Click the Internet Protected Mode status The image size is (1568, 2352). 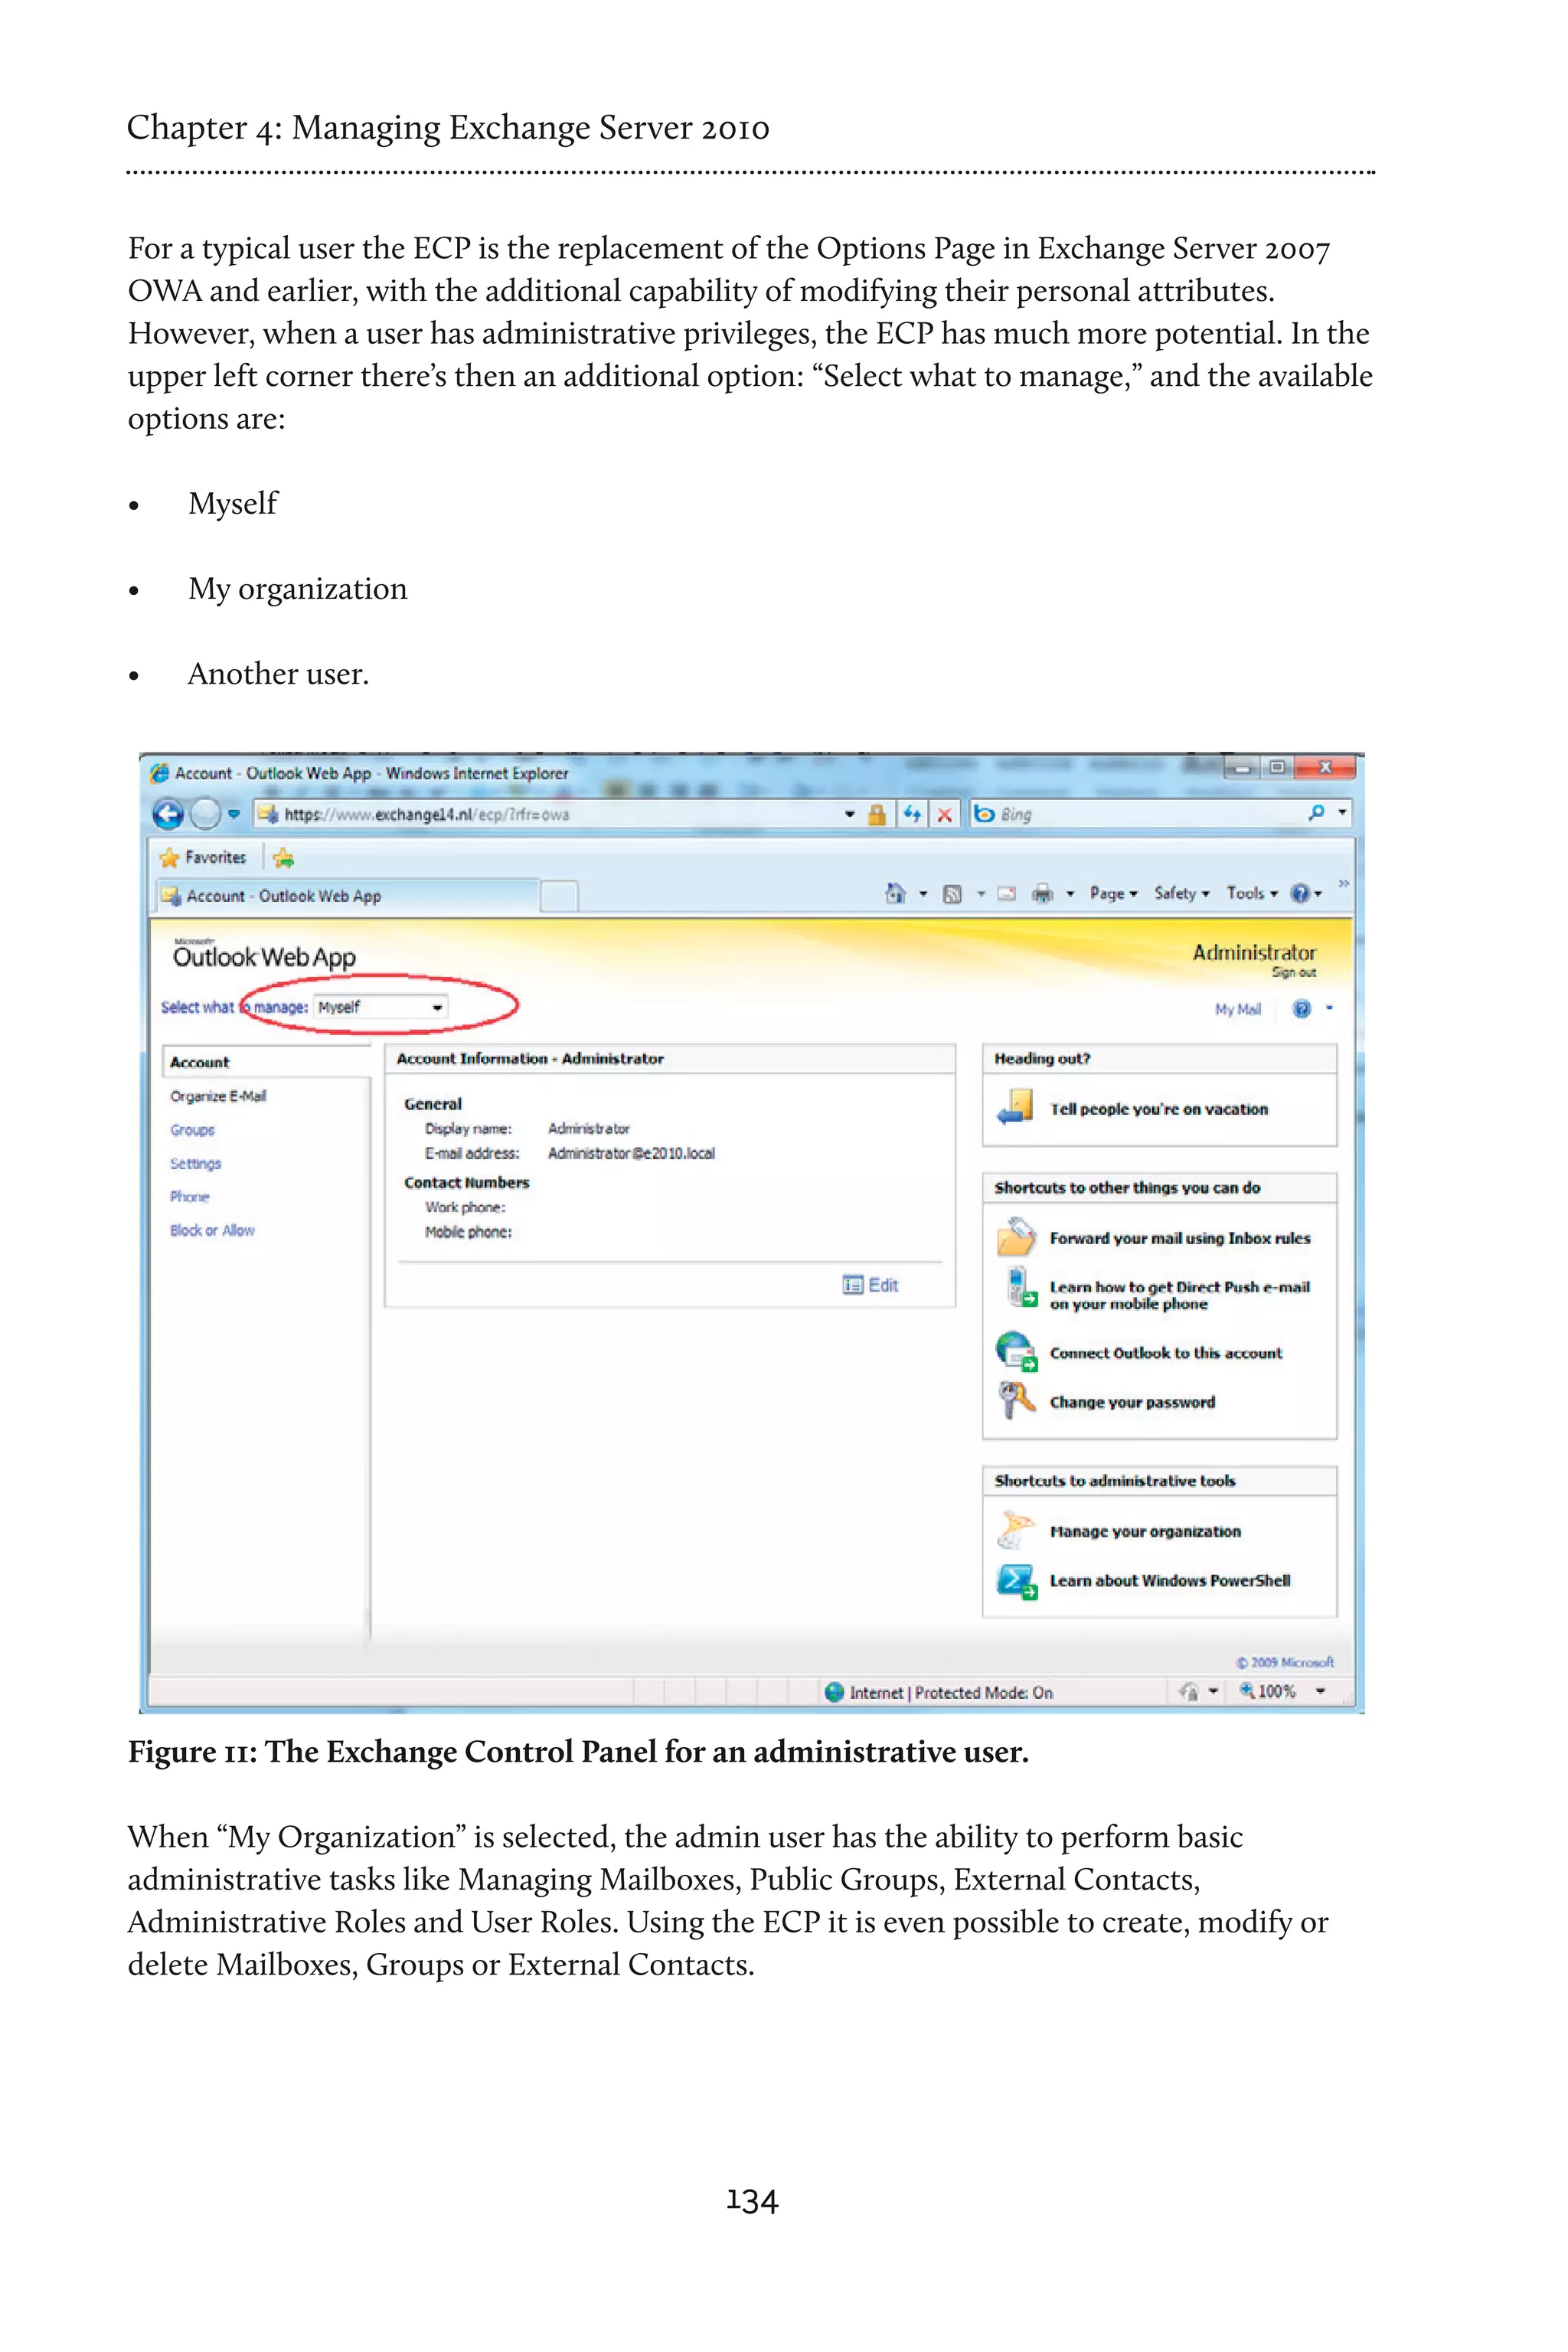[x=939, y=1692]
